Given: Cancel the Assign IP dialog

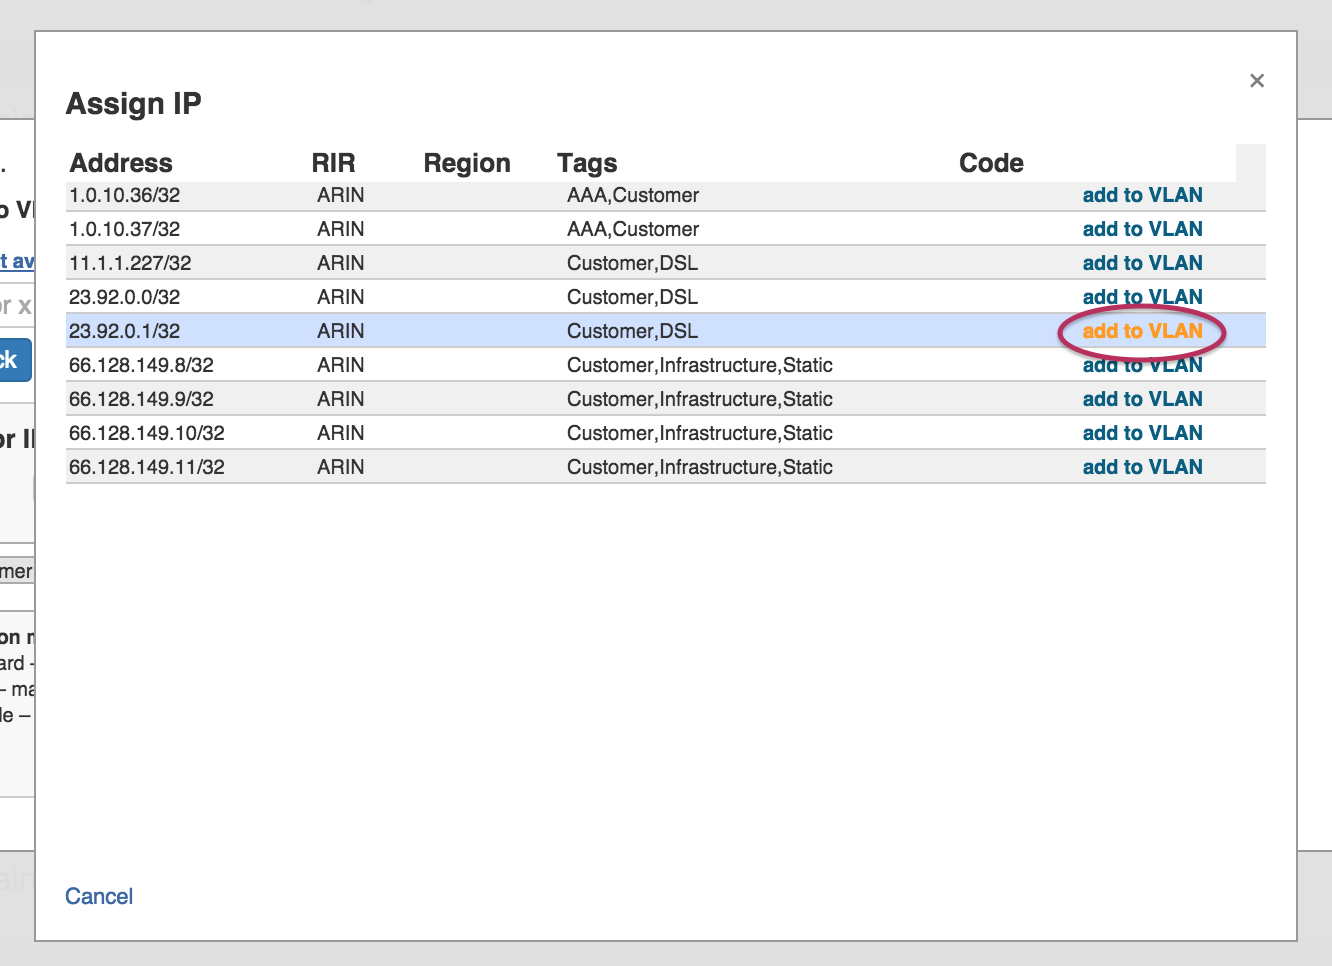Looking at the screenshot, I should 99,896.
